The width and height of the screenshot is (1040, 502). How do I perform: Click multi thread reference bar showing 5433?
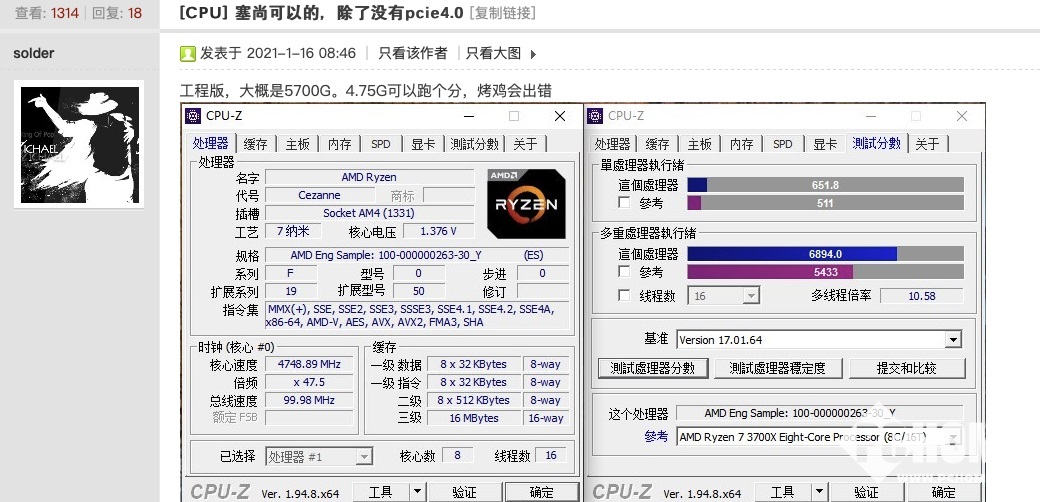pos(825,272)
